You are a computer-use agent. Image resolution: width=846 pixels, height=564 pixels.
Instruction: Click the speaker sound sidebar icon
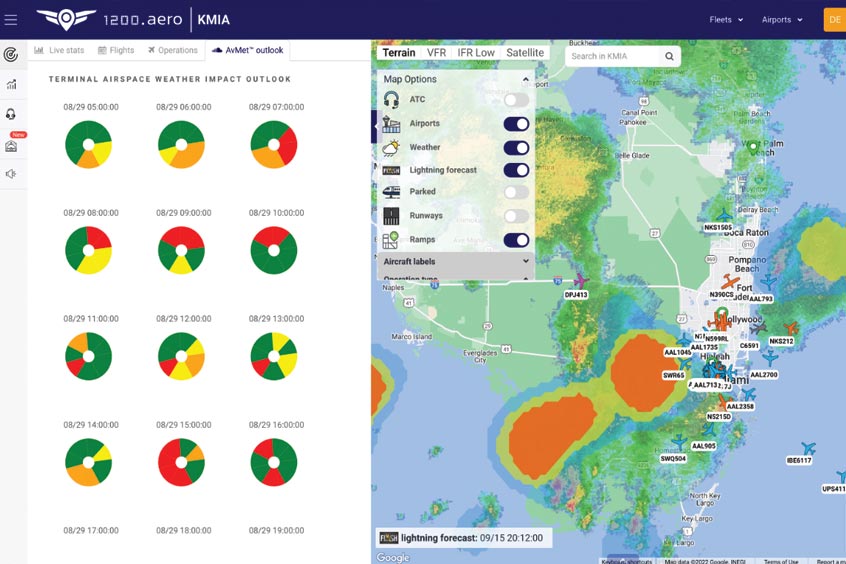11,174
